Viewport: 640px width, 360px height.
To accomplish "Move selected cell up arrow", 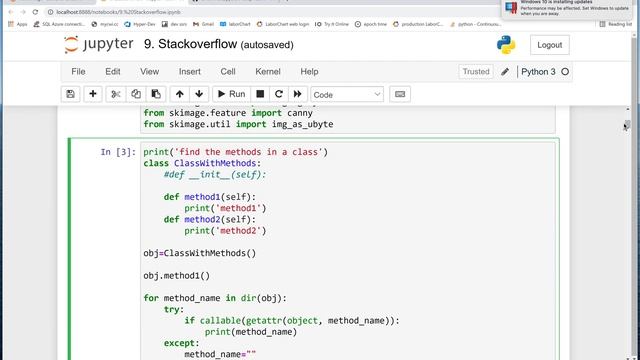I will [x=180, y=94].
